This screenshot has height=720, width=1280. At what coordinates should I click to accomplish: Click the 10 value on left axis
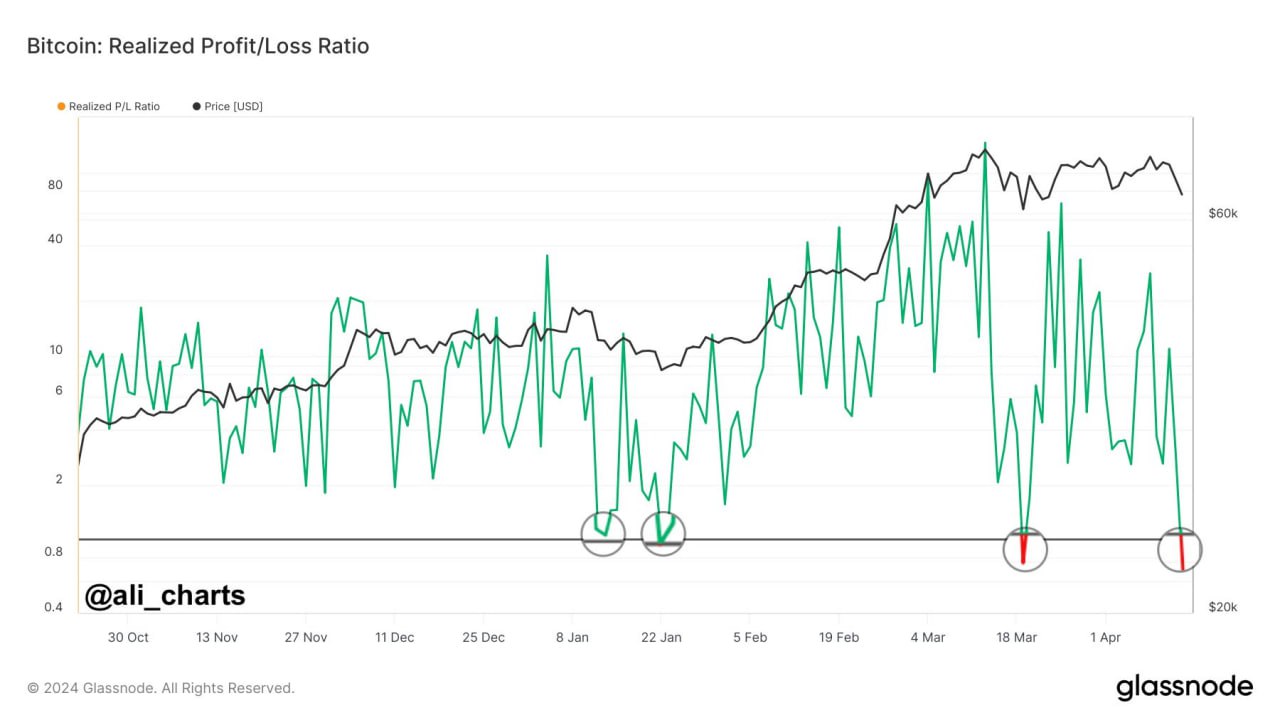(55, 350)
